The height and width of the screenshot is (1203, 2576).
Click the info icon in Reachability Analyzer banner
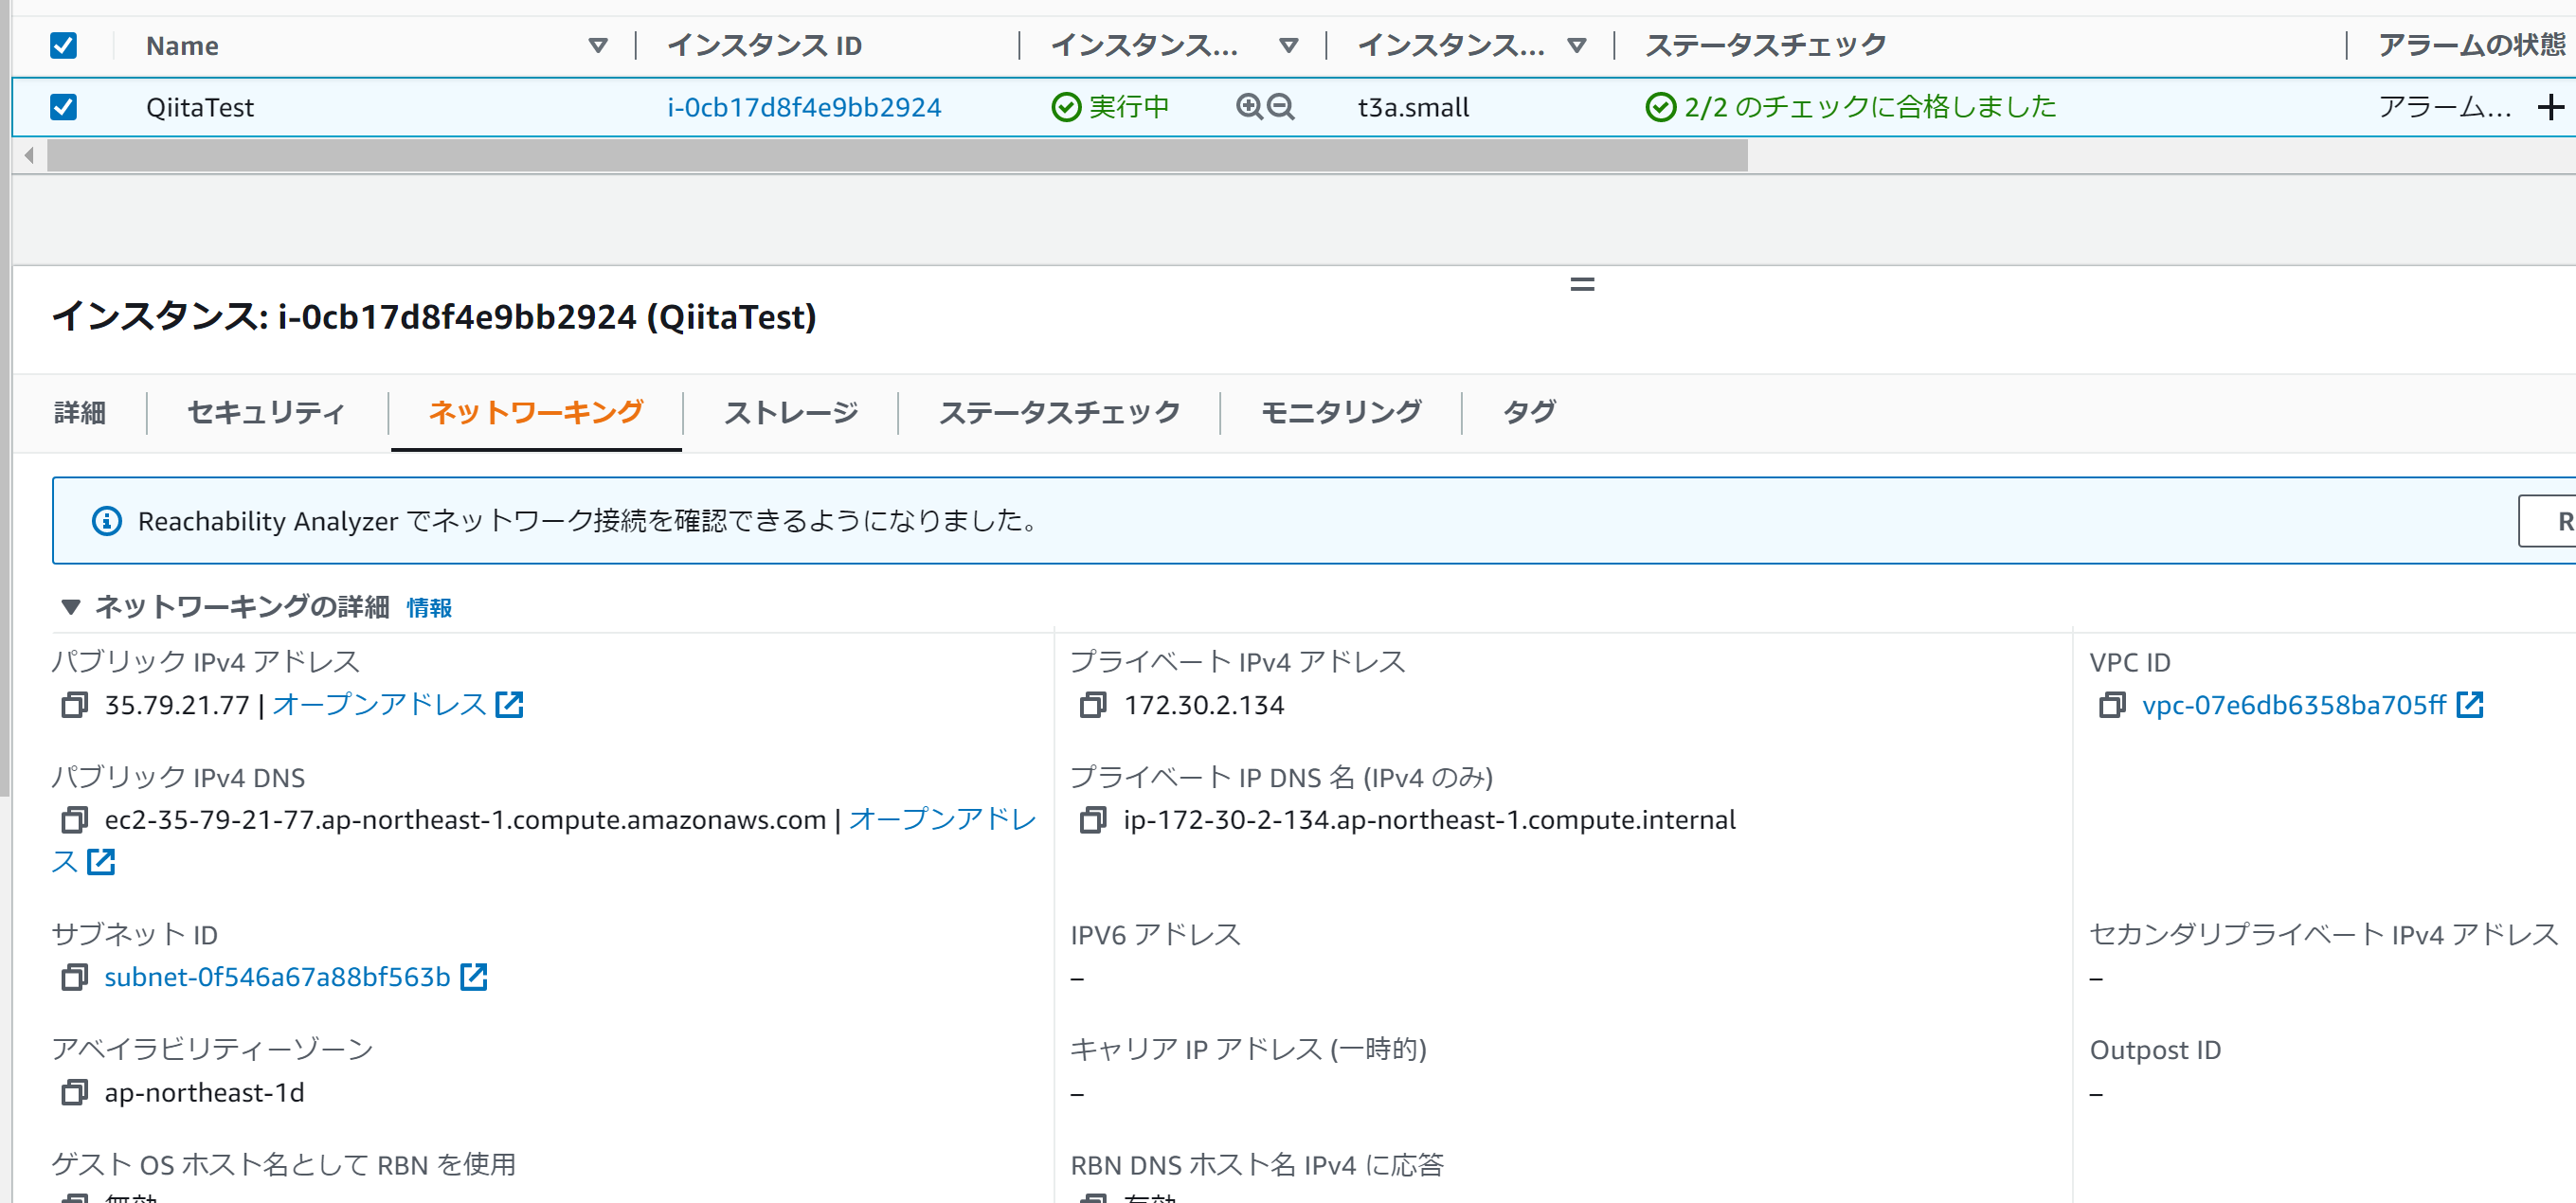pos(108,520)
